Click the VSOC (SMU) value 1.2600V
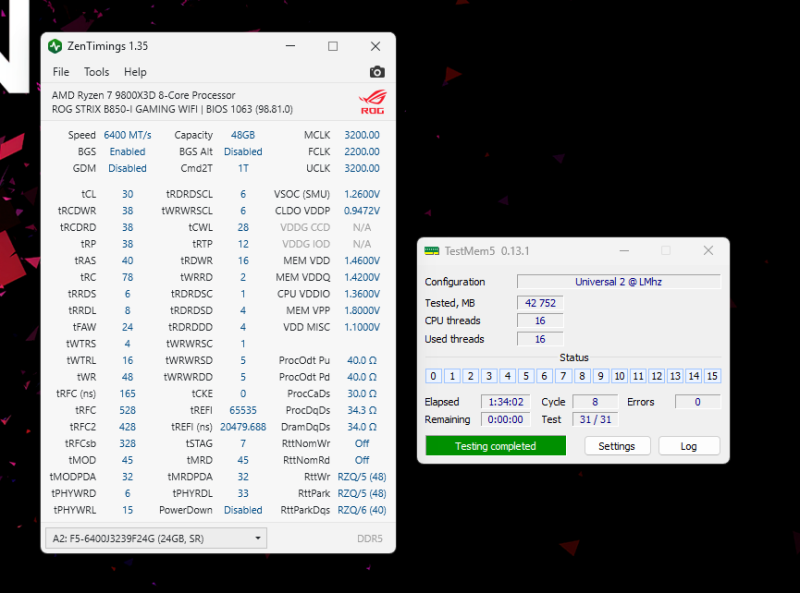This screenshot has height=593, width=800. [362, 194]
